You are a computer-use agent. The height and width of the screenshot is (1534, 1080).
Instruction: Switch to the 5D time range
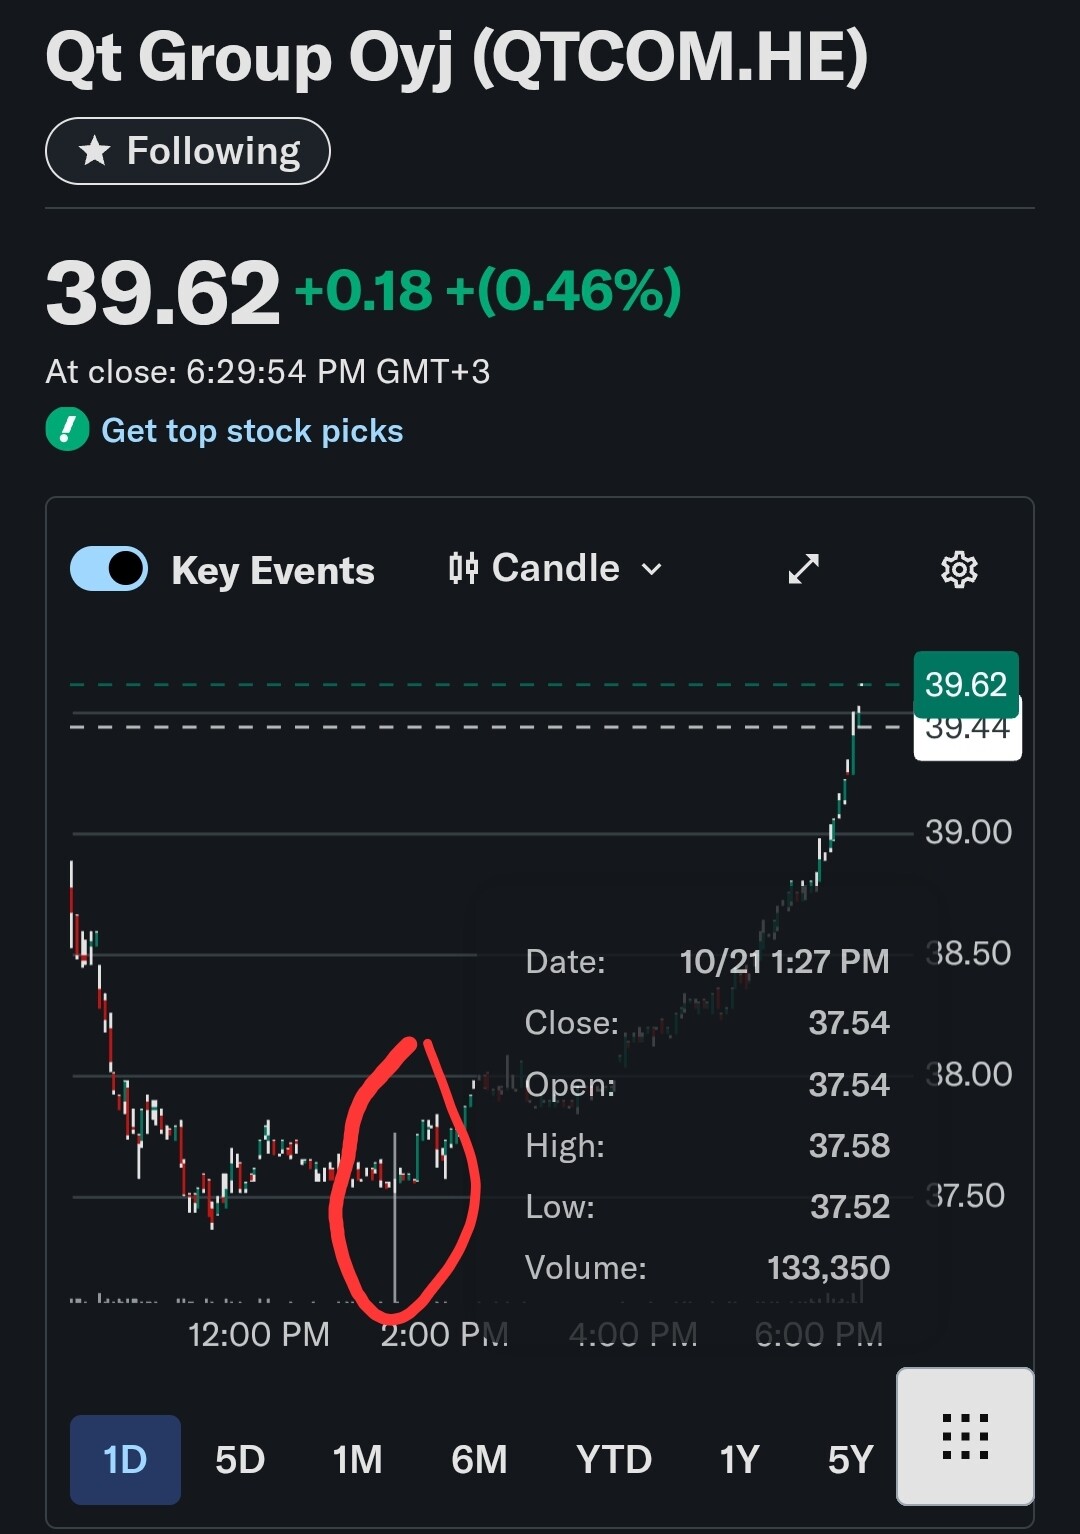(240, 1460)
